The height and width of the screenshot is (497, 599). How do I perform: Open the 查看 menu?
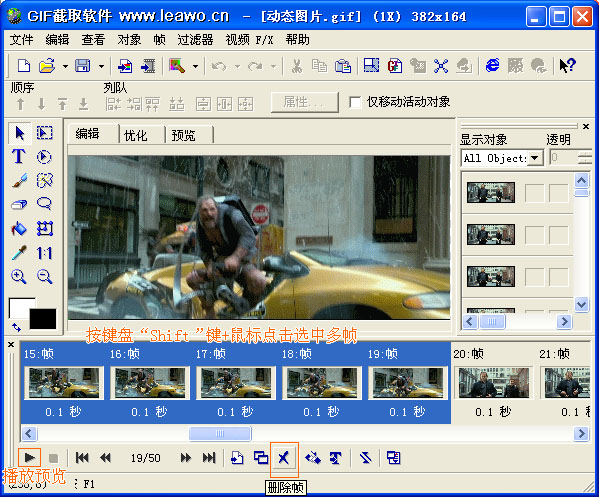93,39
